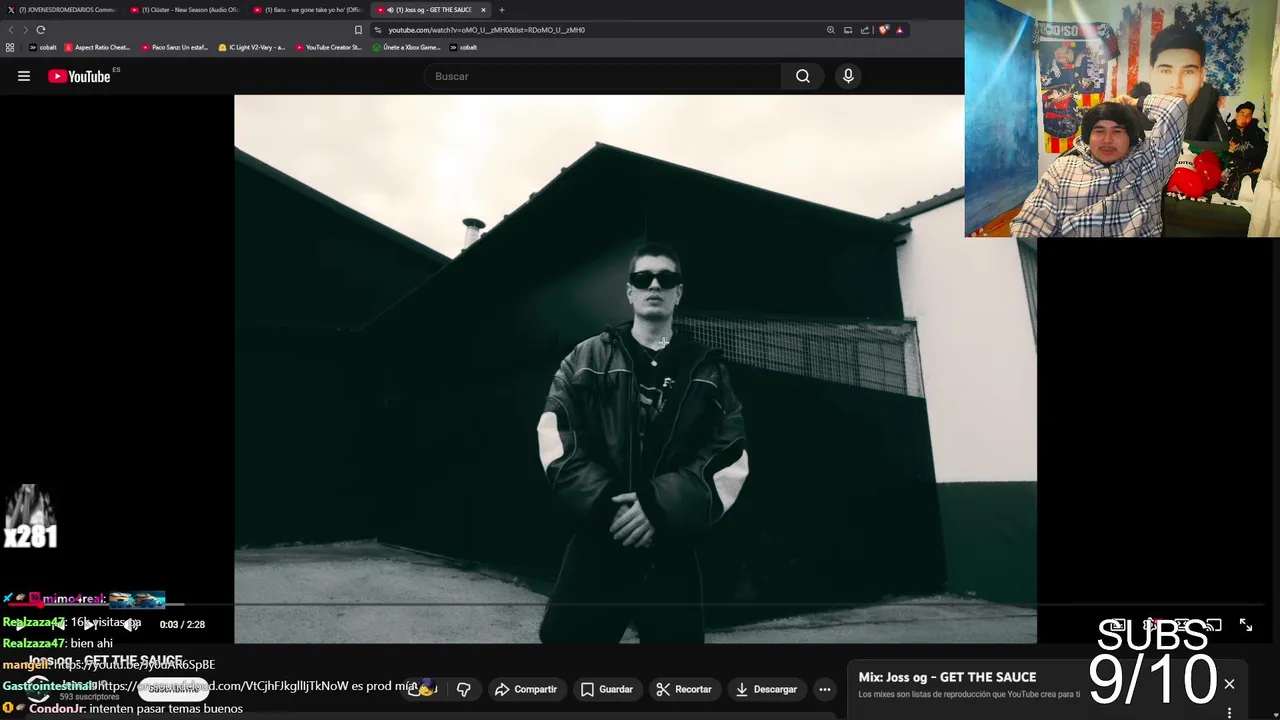Cast video with the cast icon
Image resolution: width=1280 pixels, height=720 pixels.
click(x=1213, y=625)
